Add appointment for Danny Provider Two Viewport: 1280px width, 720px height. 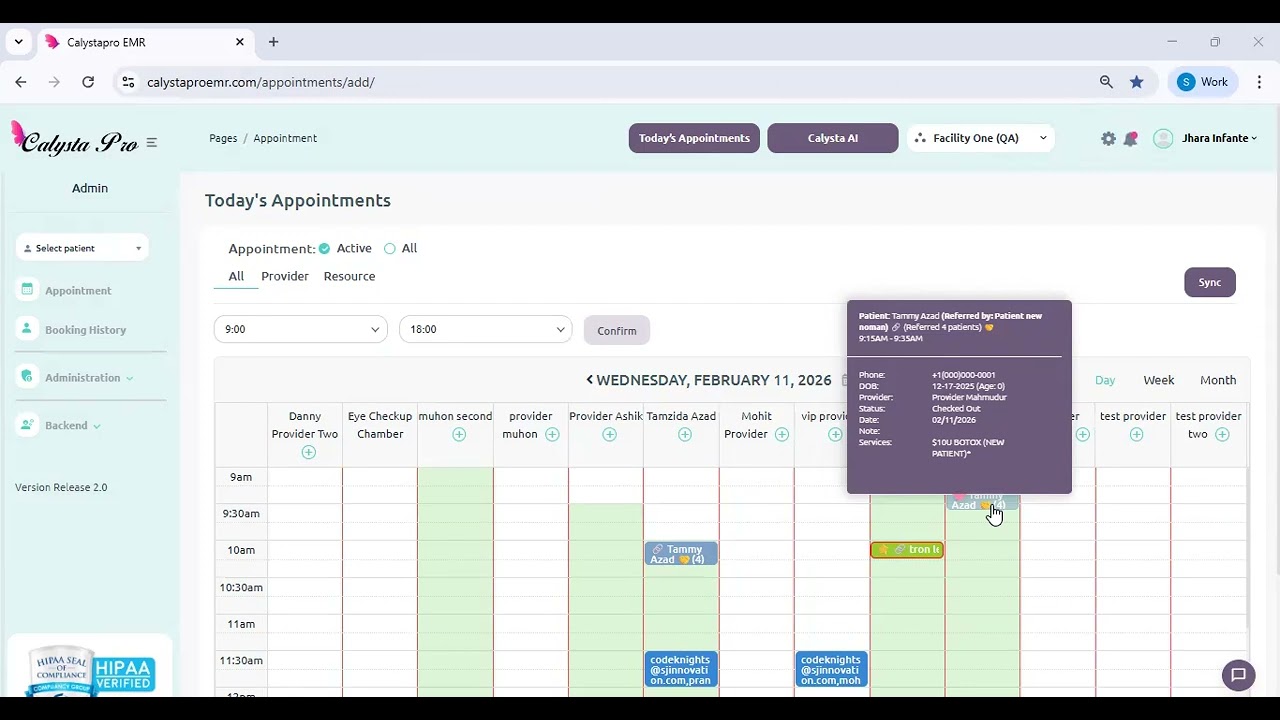[x=308, y=452]
